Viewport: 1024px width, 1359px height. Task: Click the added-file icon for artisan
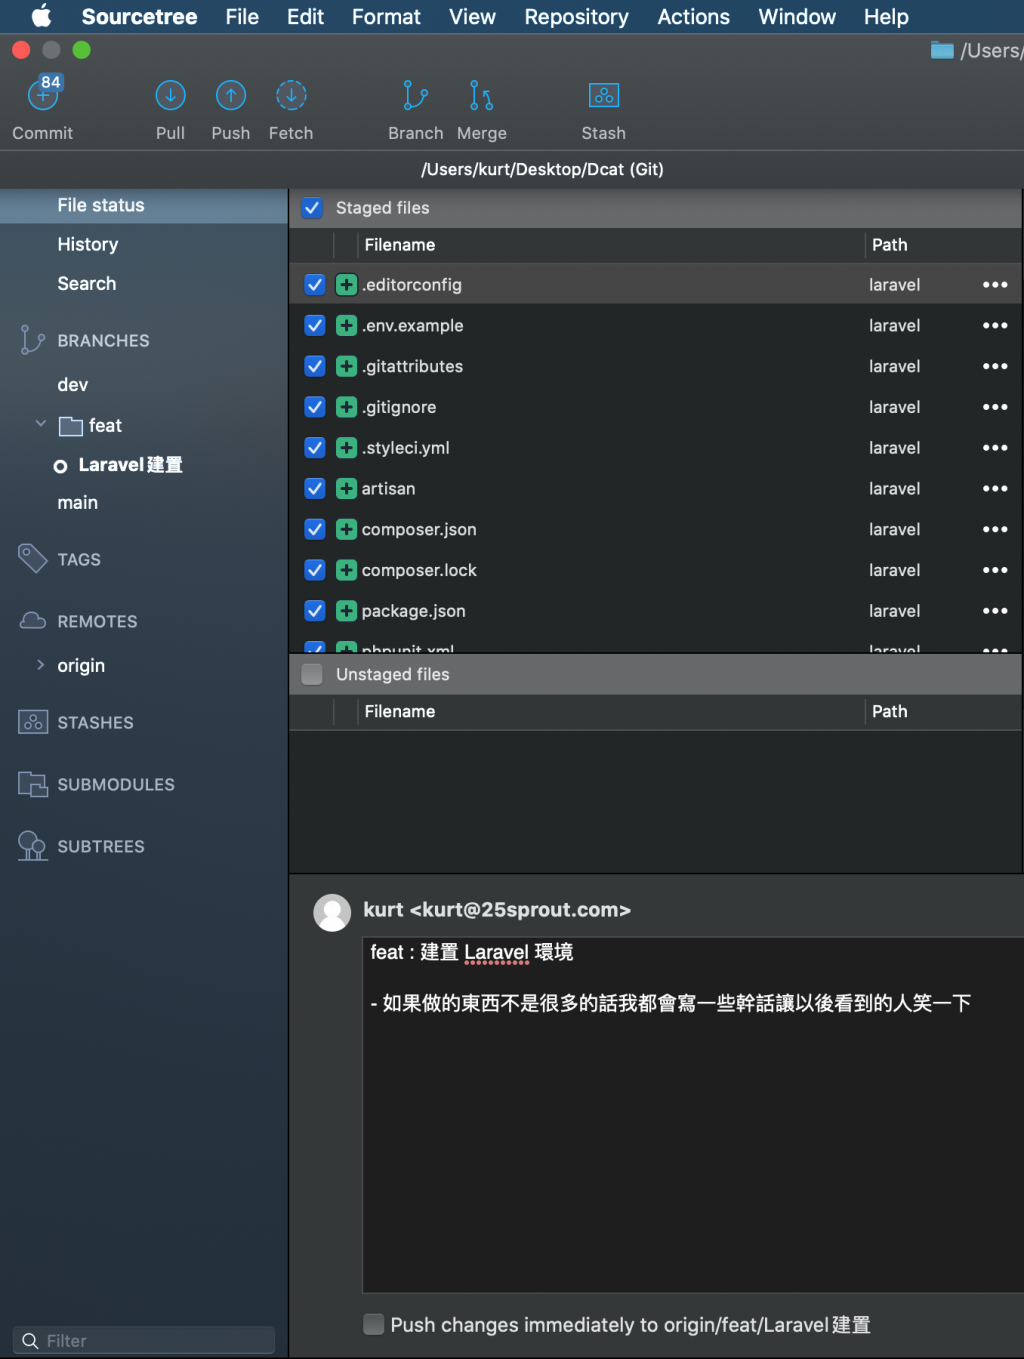tap(346, 489)
